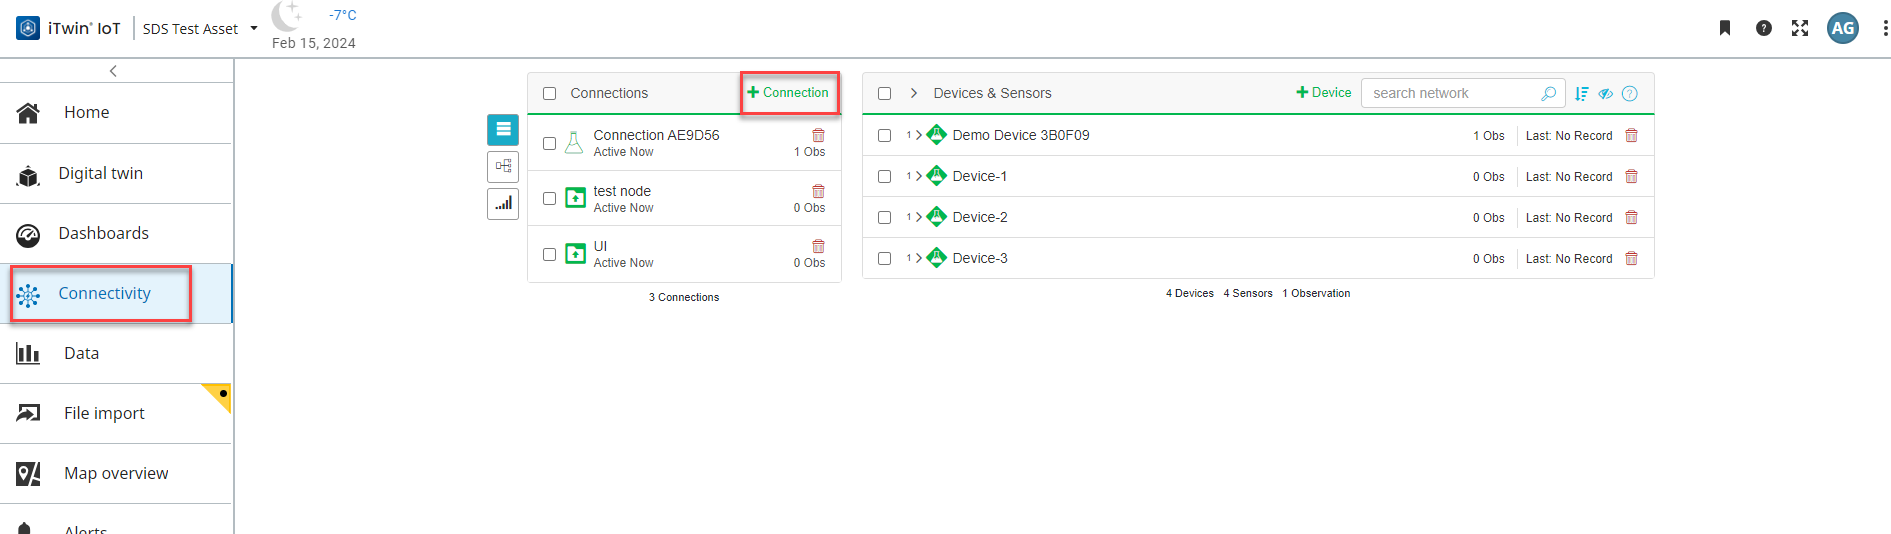Open Dashboards in the sidebar

coord(103,233)
